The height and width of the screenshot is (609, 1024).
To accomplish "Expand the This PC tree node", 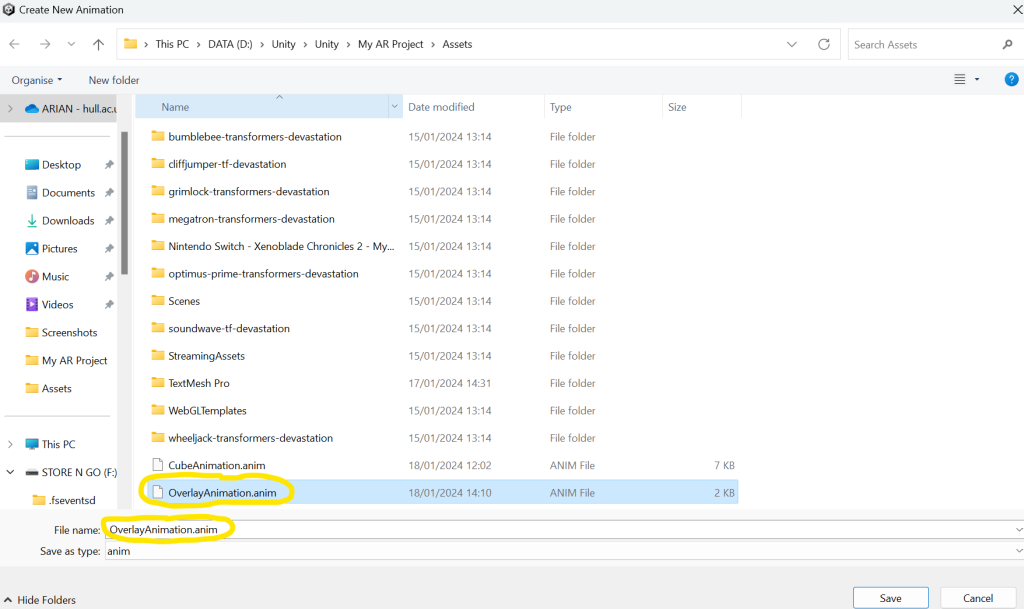I will (10, 444).
